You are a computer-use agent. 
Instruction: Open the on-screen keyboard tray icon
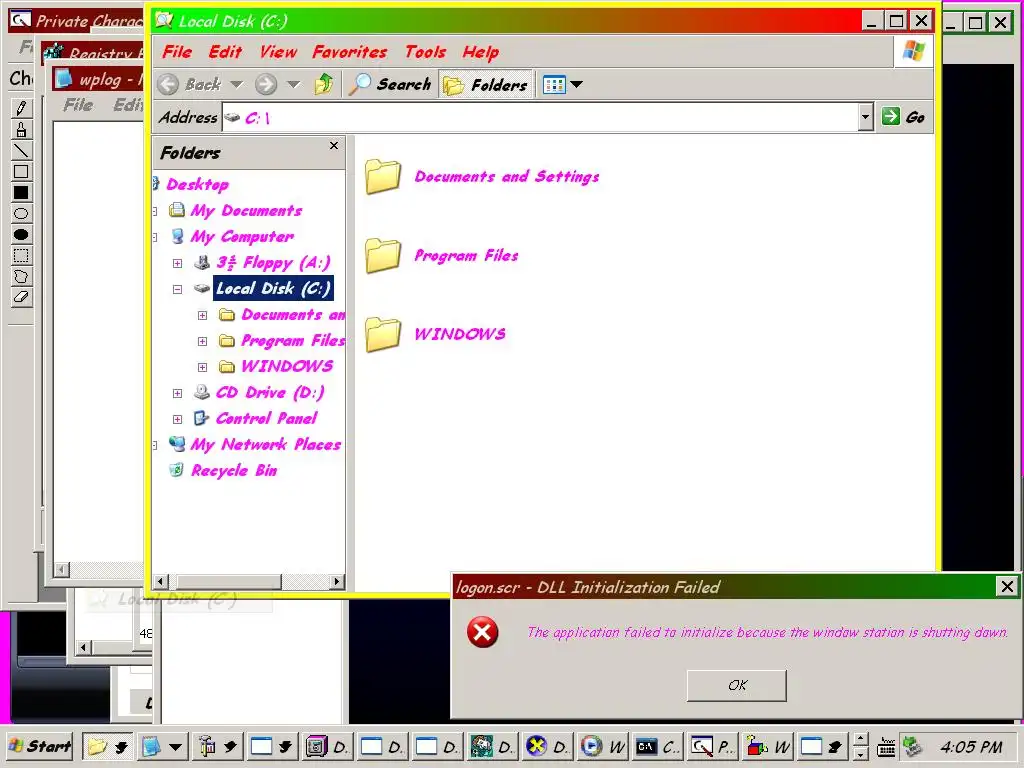(886, 746)
